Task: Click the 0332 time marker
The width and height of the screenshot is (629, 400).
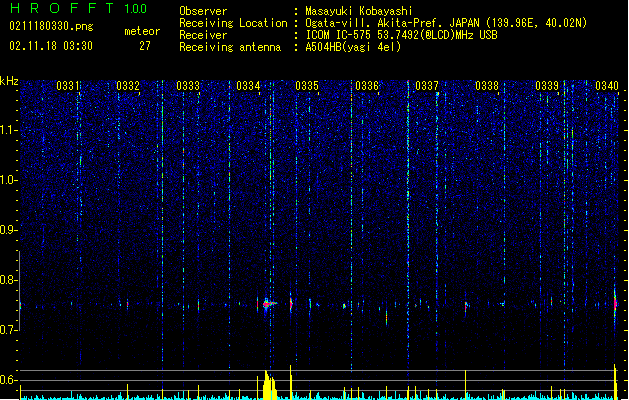Action: click(128, 86)
